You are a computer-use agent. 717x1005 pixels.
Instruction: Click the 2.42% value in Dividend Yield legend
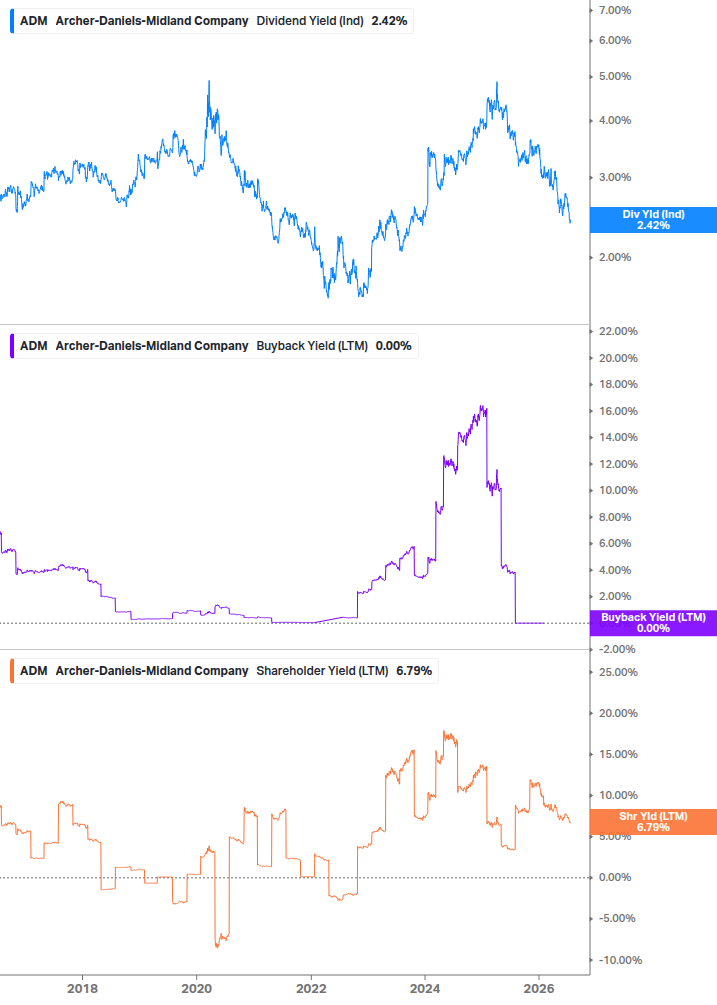coord(390,21)
